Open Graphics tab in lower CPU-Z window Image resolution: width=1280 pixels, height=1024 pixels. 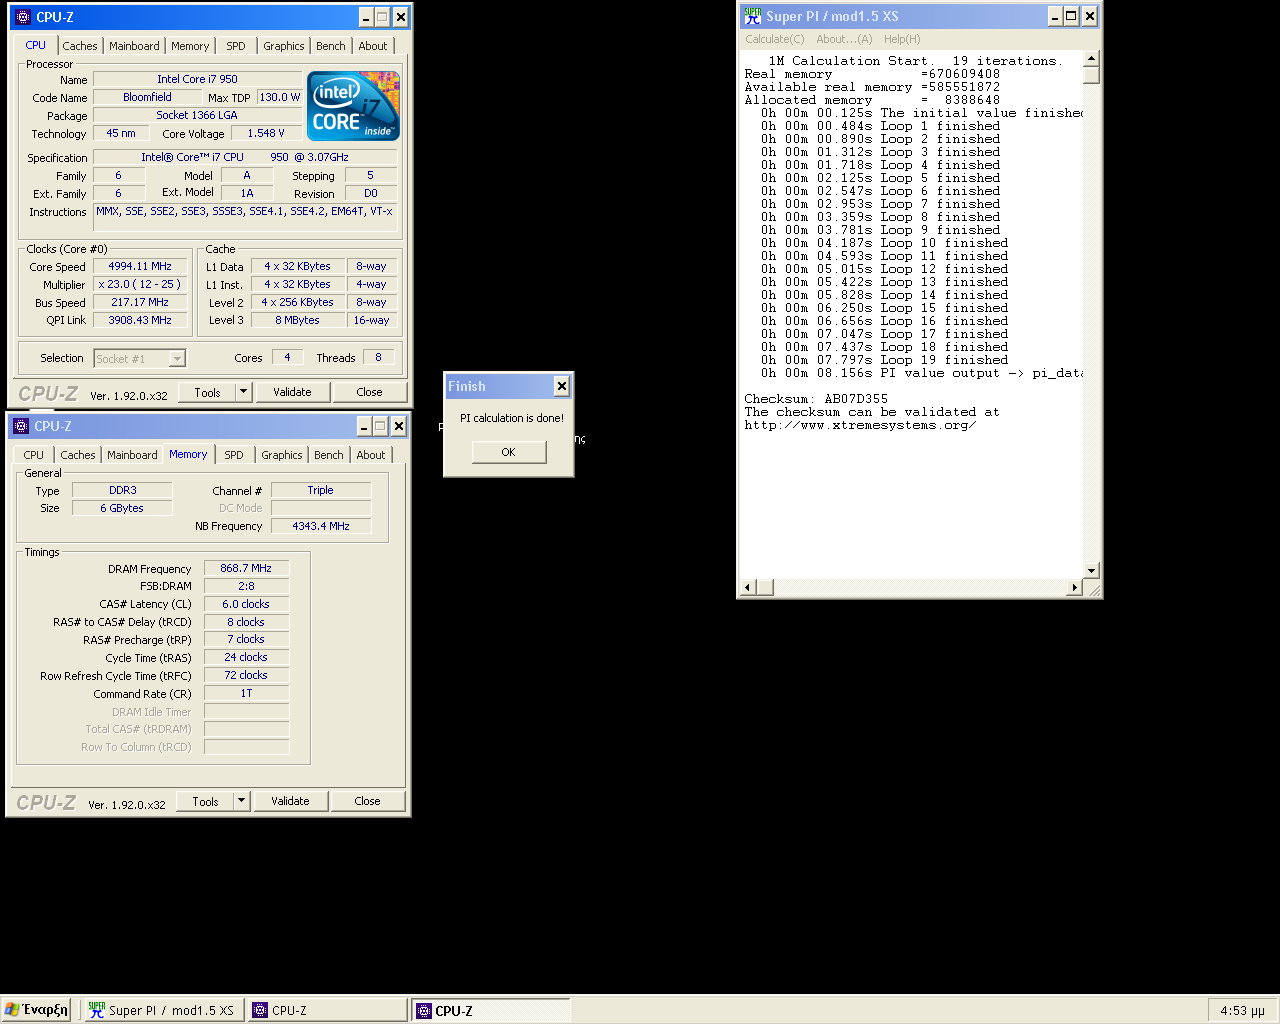[x=282, y=455]
